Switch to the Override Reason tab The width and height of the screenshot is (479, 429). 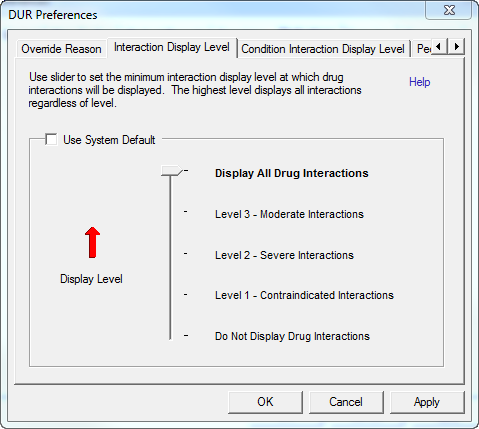point(61,49)
